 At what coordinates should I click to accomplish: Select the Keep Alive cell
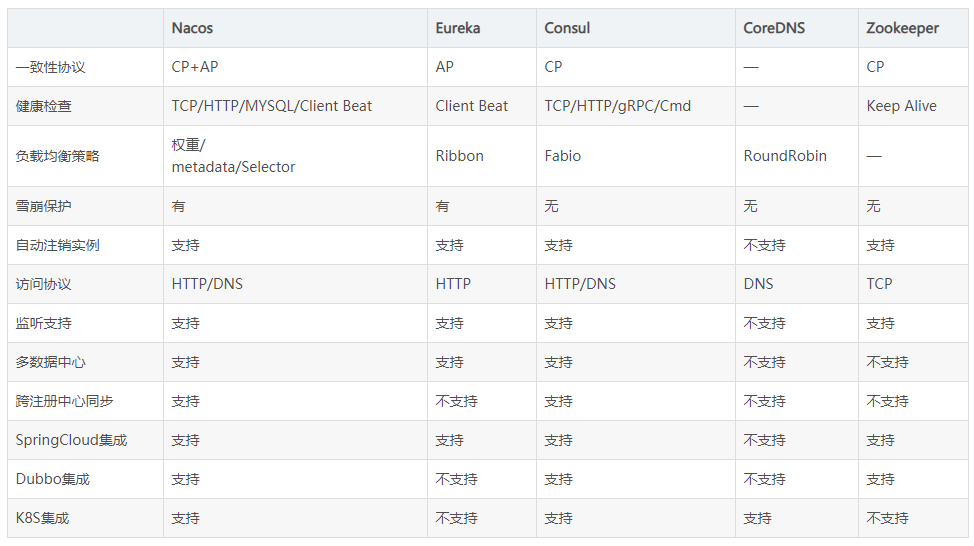click(x=902, y=106)
